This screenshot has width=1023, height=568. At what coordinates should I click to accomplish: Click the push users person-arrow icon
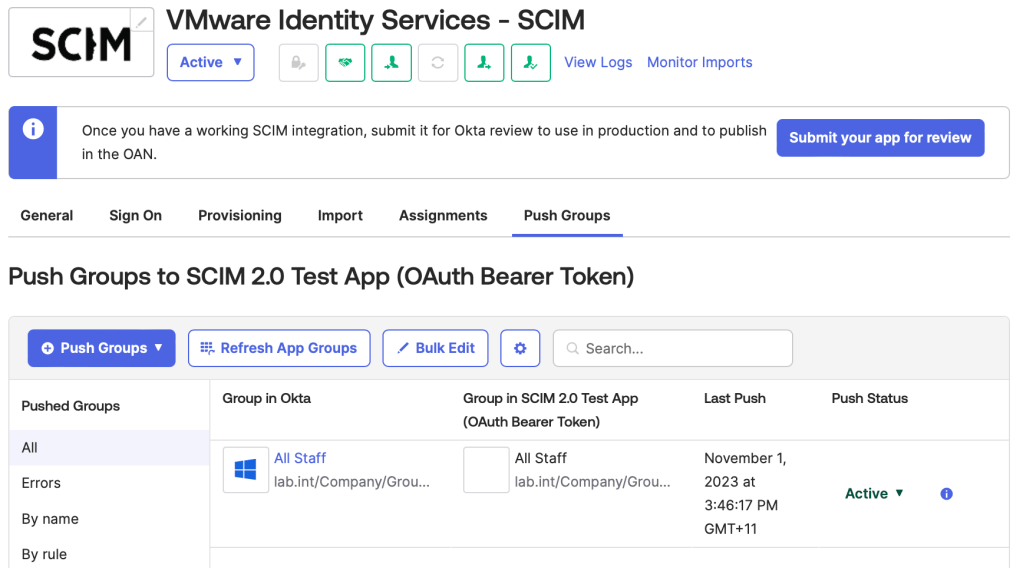coord(484,62)
